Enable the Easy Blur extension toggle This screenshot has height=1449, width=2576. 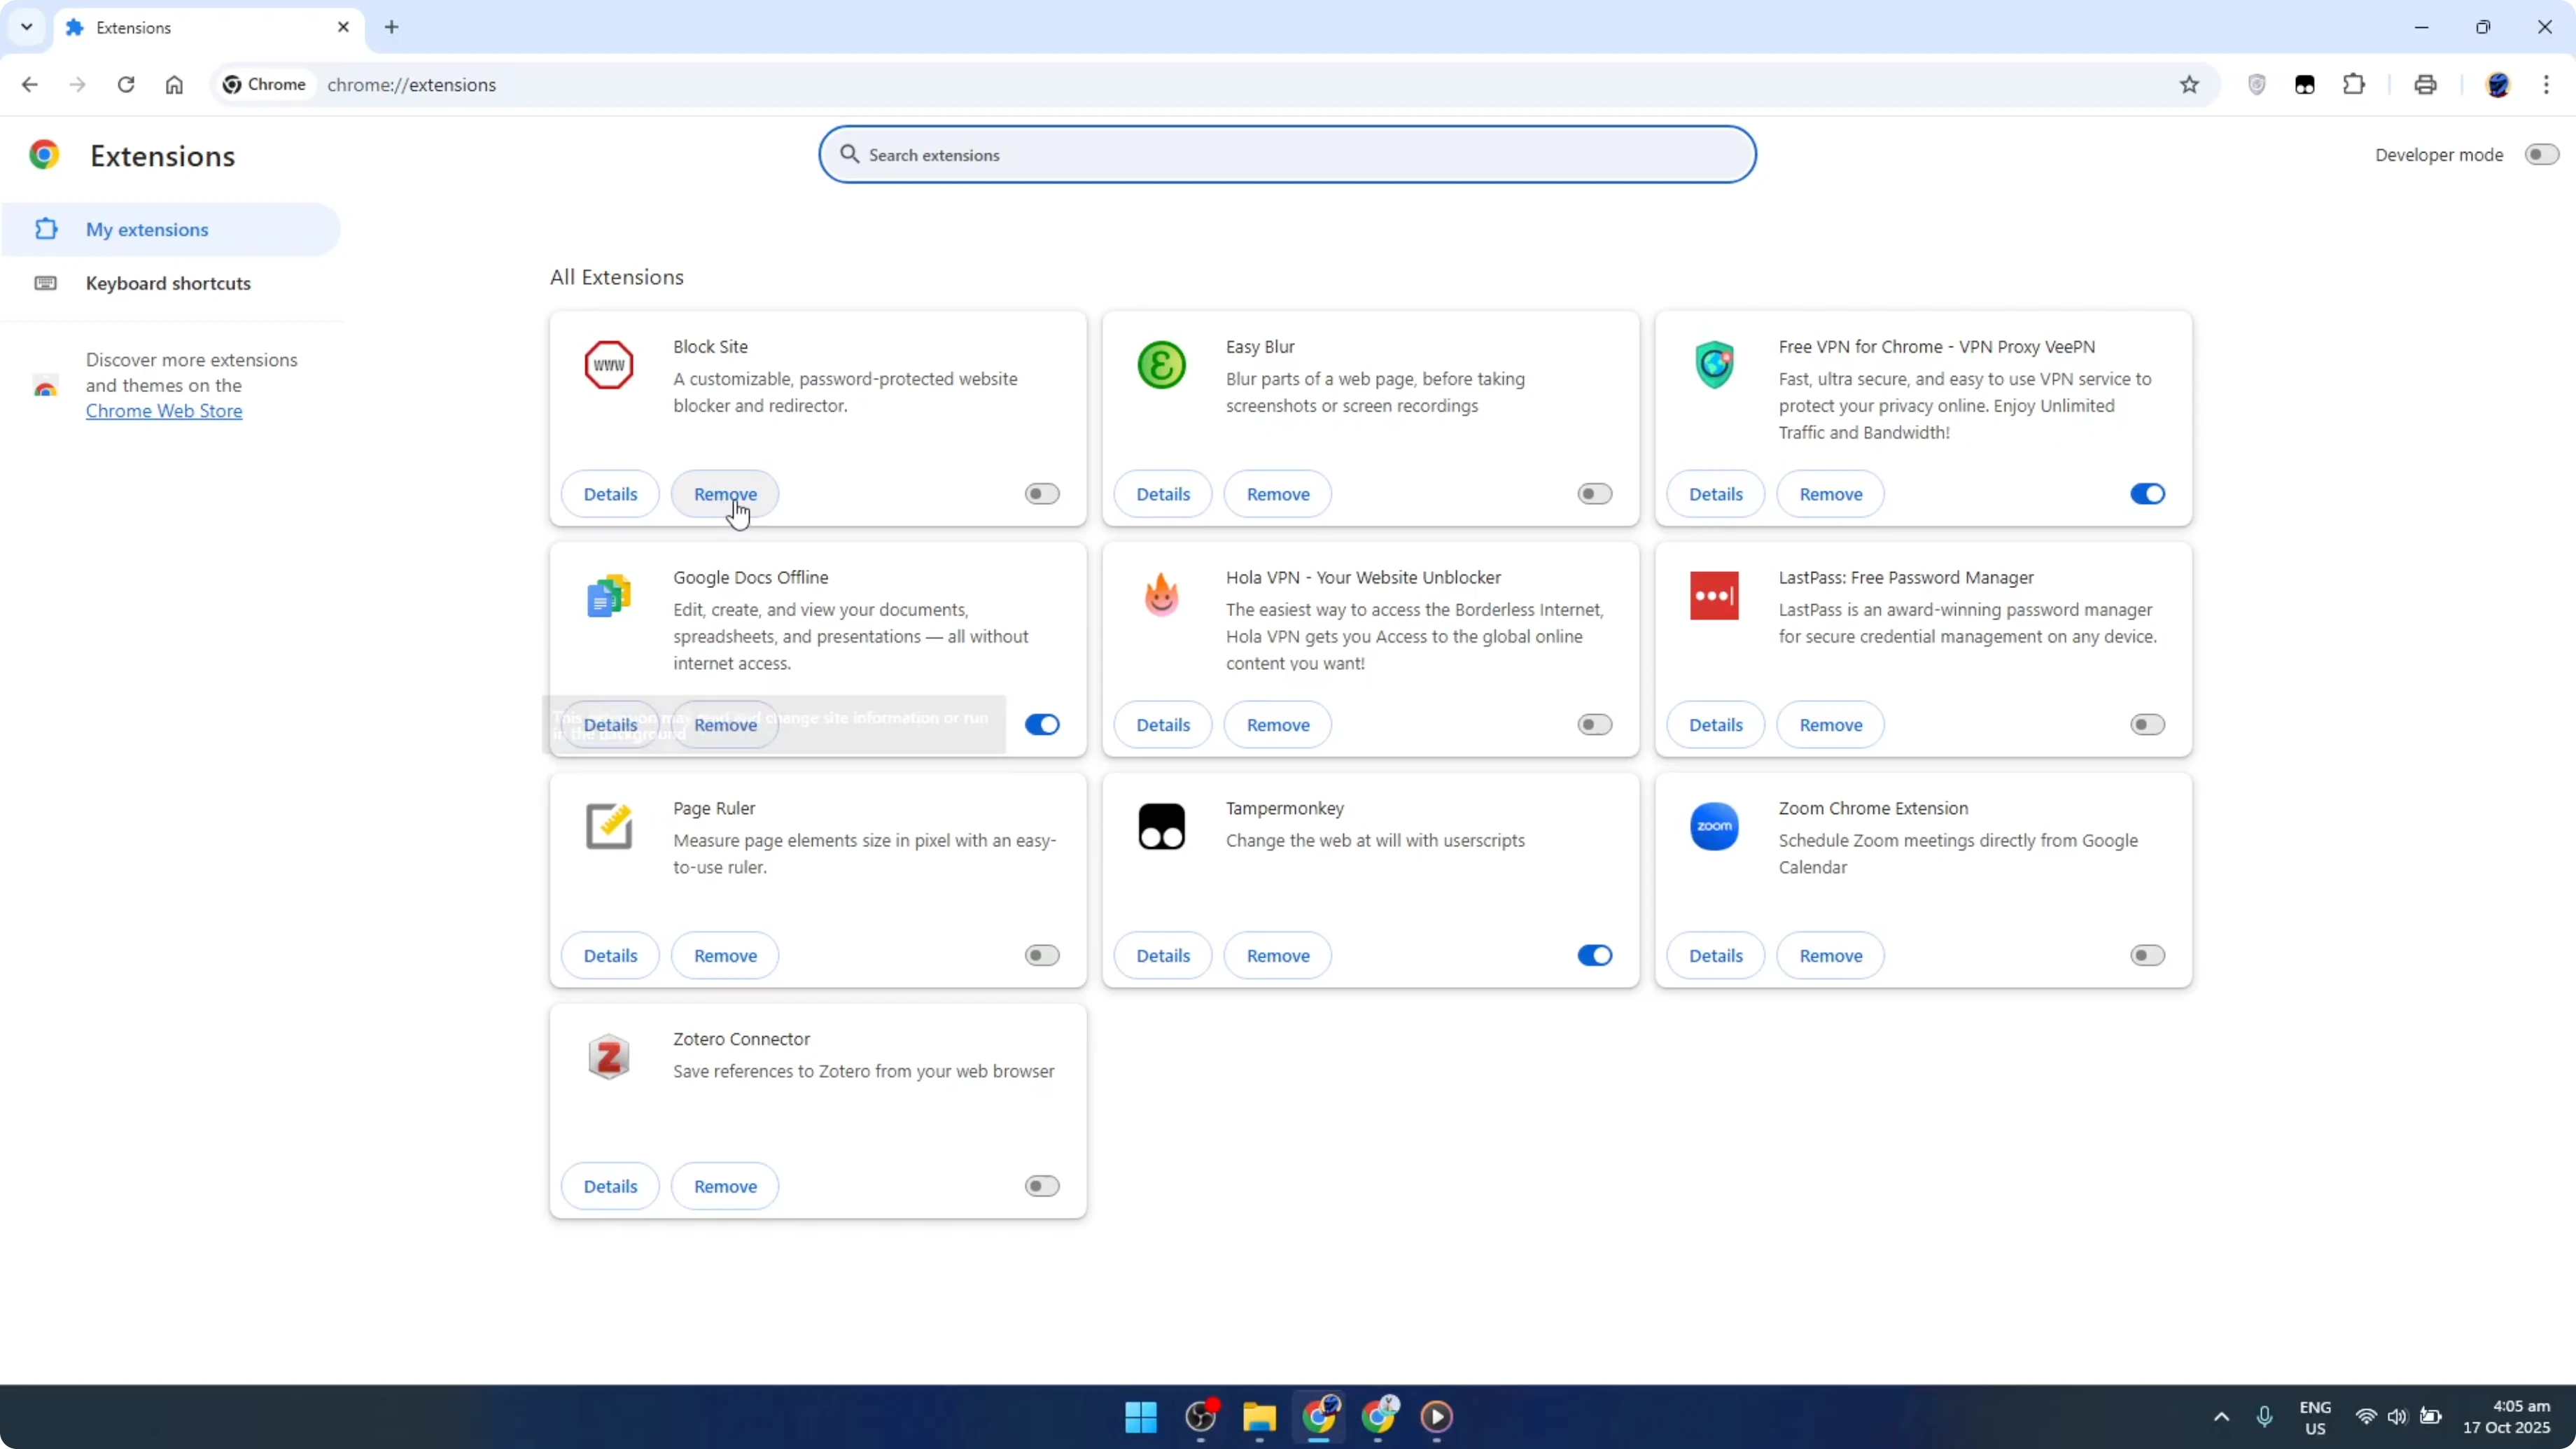click(1594, 494)
